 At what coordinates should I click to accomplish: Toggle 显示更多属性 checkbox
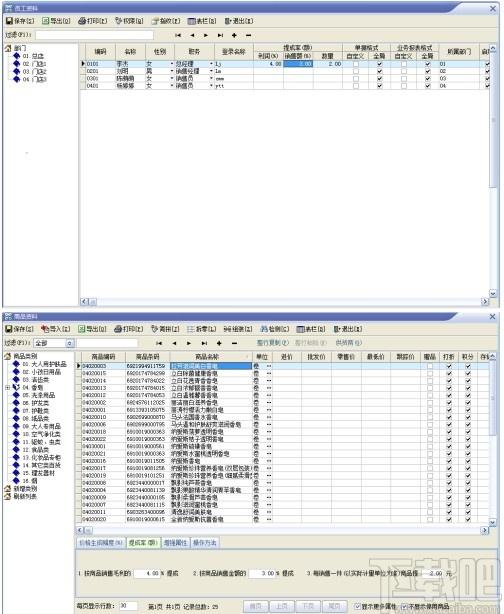point(357,606)
